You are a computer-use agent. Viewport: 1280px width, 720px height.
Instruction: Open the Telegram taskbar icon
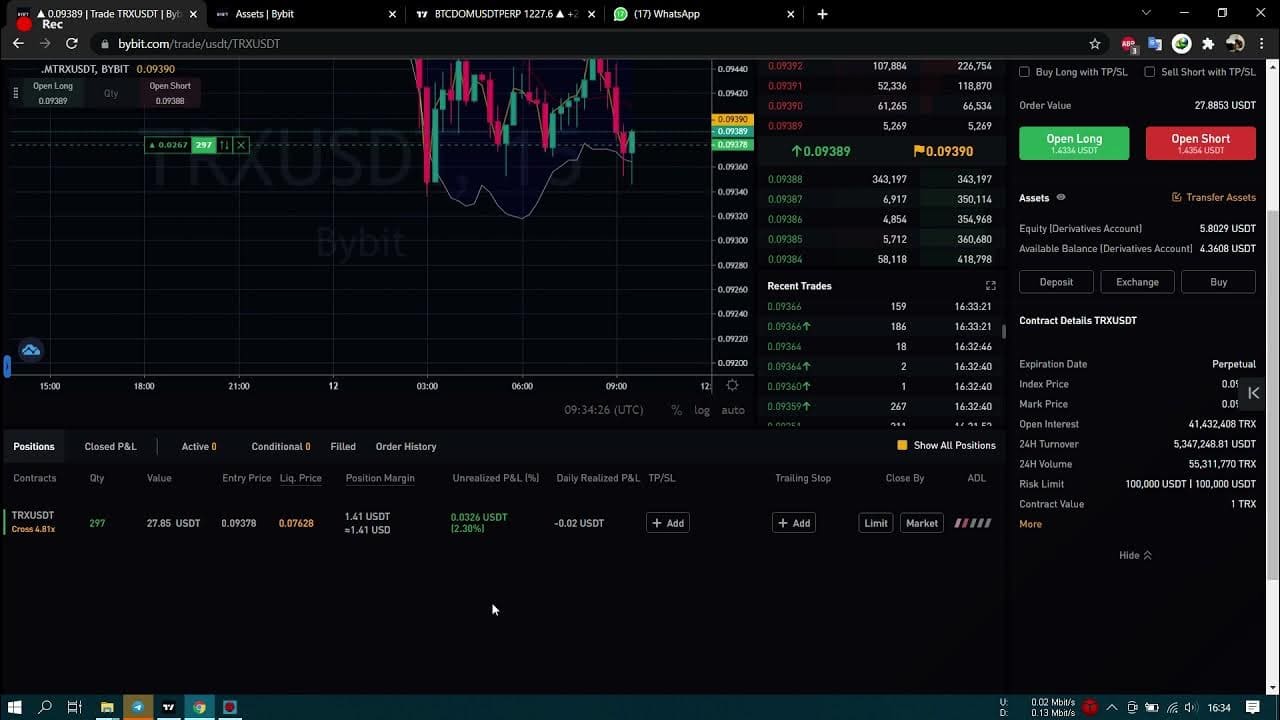(x=138, y=707)
